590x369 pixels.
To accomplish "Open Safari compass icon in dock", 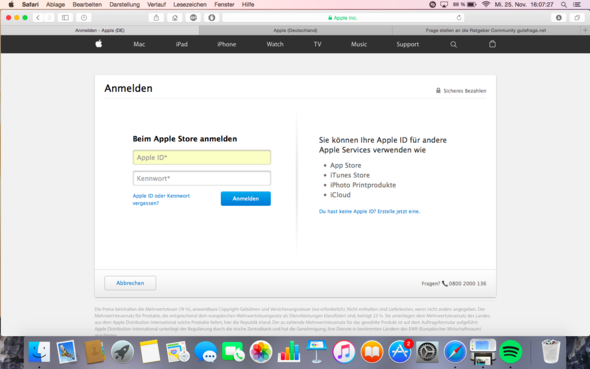I will (x=455, y=352).
